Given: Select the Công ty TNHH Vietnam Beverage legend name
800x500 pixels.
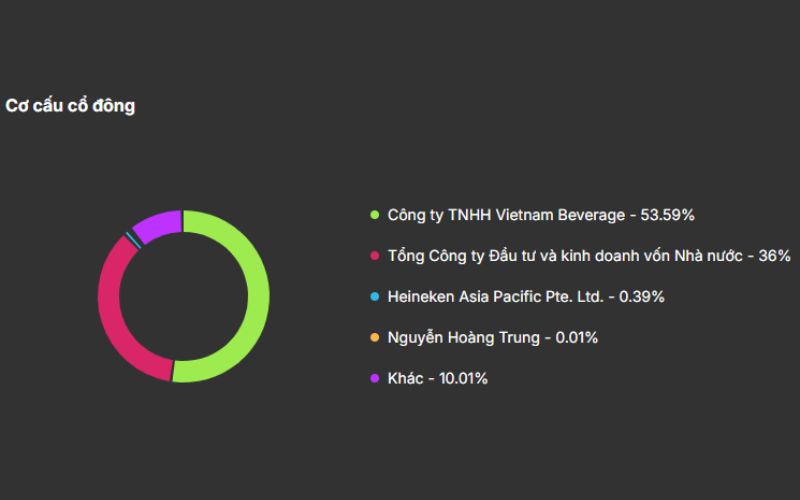Looking at the screenshot, I should click(x=505, y=215).
